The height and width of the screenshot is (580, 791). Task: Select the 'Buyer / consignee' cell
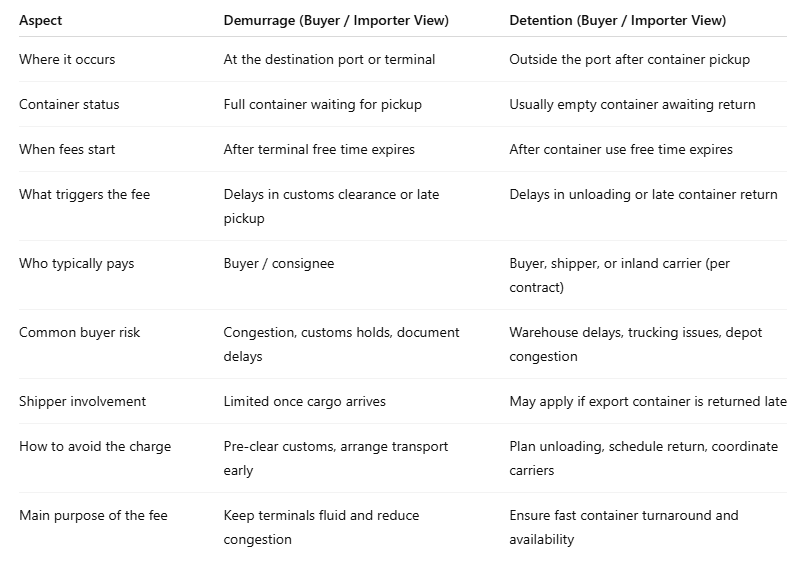[279, 264]
